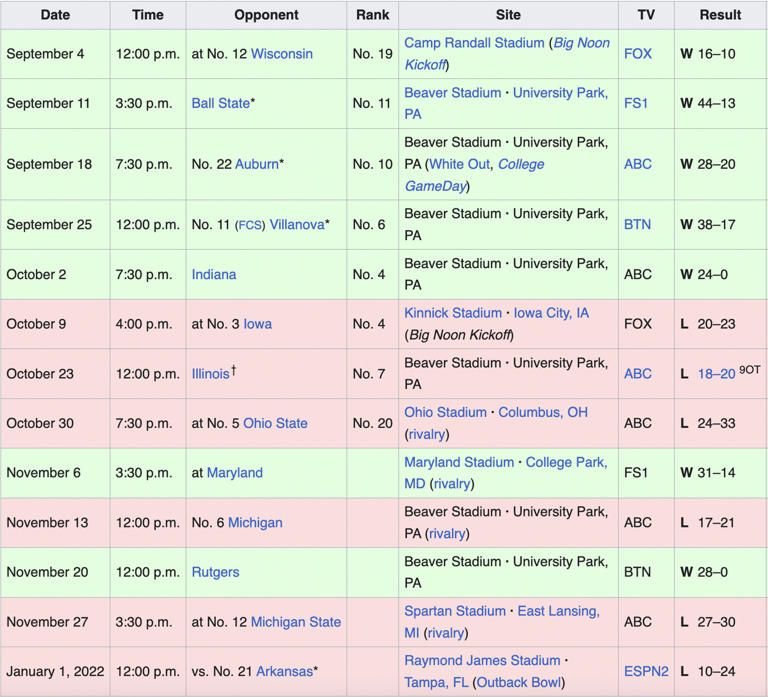Click the Result column header

click(x=720, y=15)
